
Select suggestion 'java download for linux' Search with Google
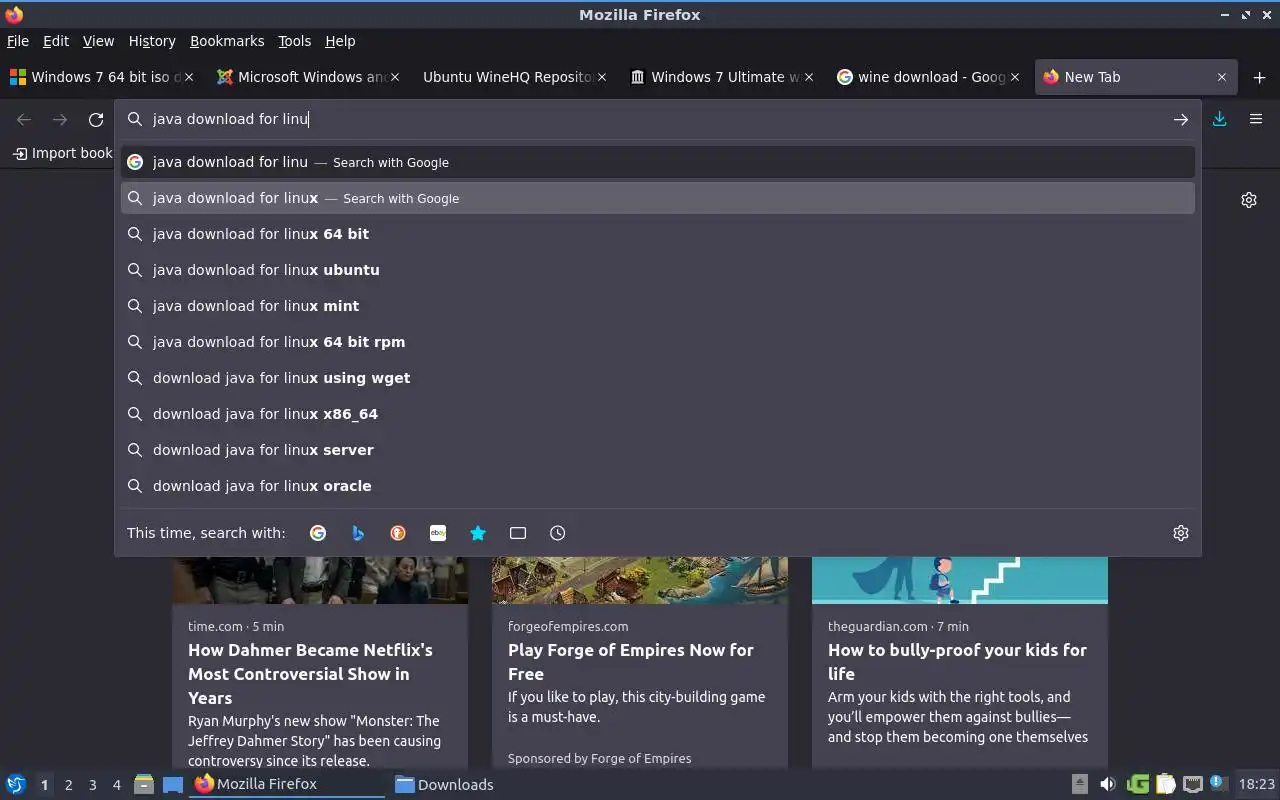tap(658, 198)
